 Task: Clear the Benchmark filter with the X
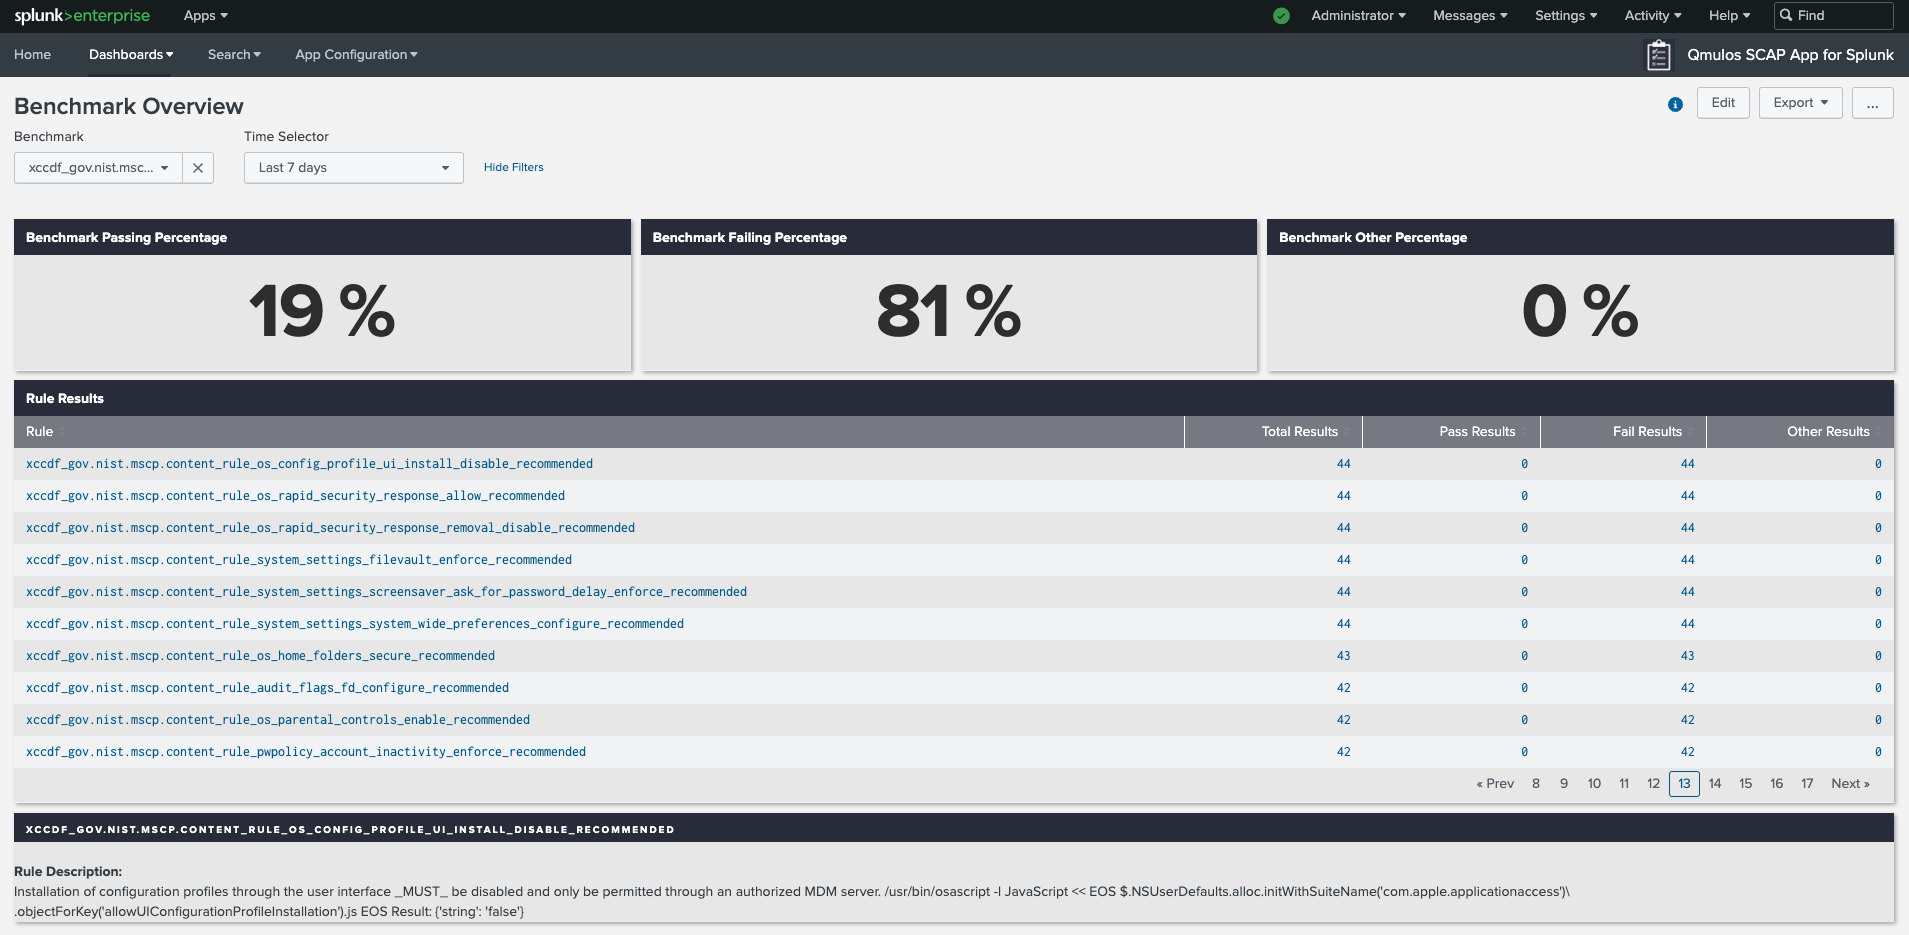tap(198, 168)
